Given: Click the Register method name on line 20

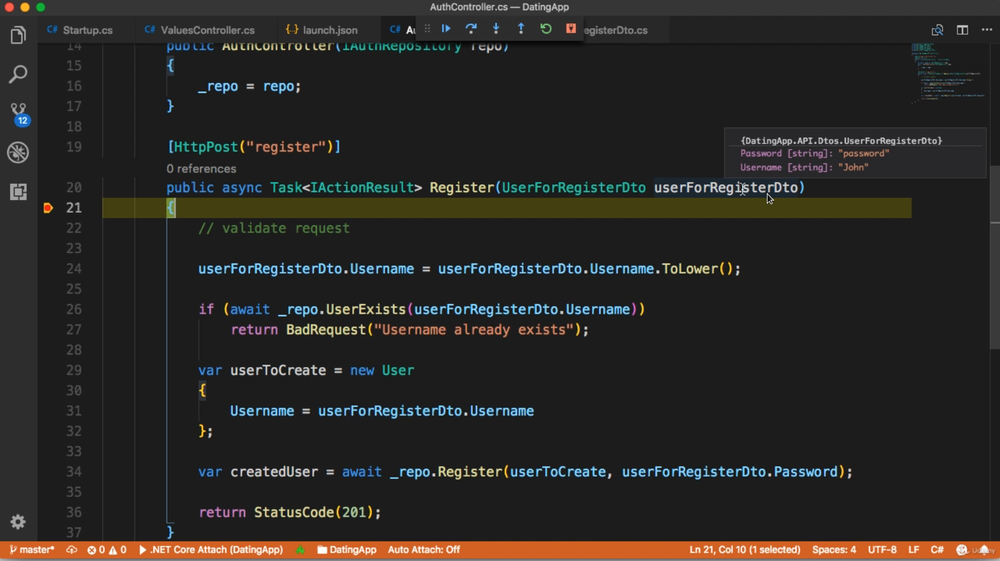Looking at the screenshot, I should (461, 187).
